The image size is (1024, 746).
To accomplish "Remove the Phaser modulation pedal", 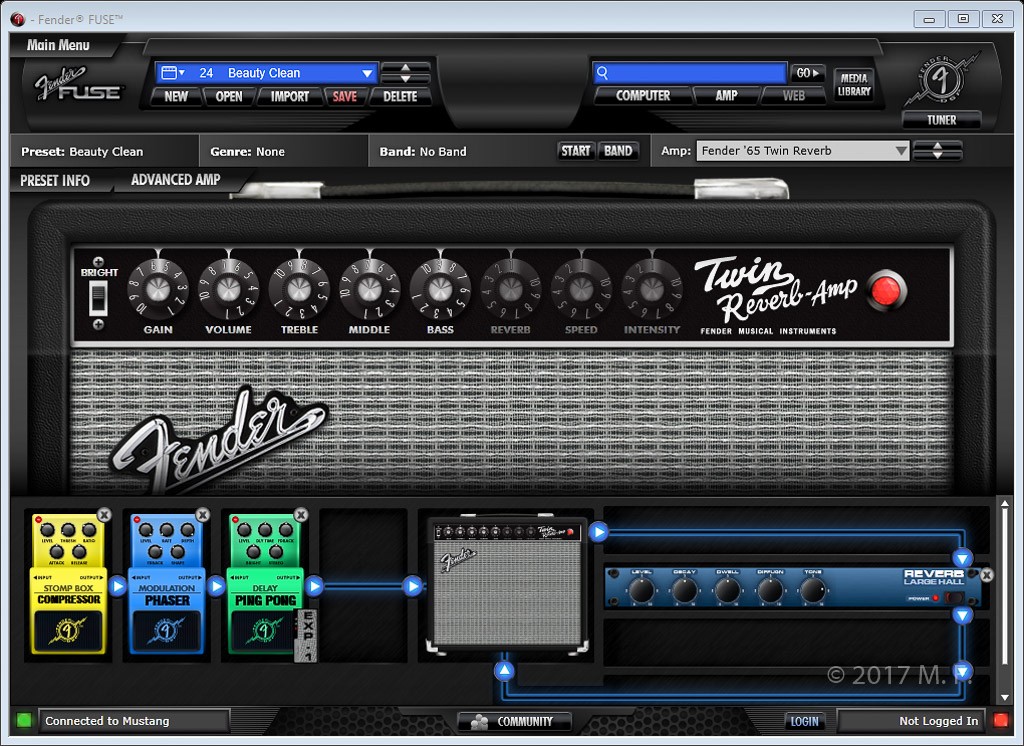I will [x=202, y=515].
